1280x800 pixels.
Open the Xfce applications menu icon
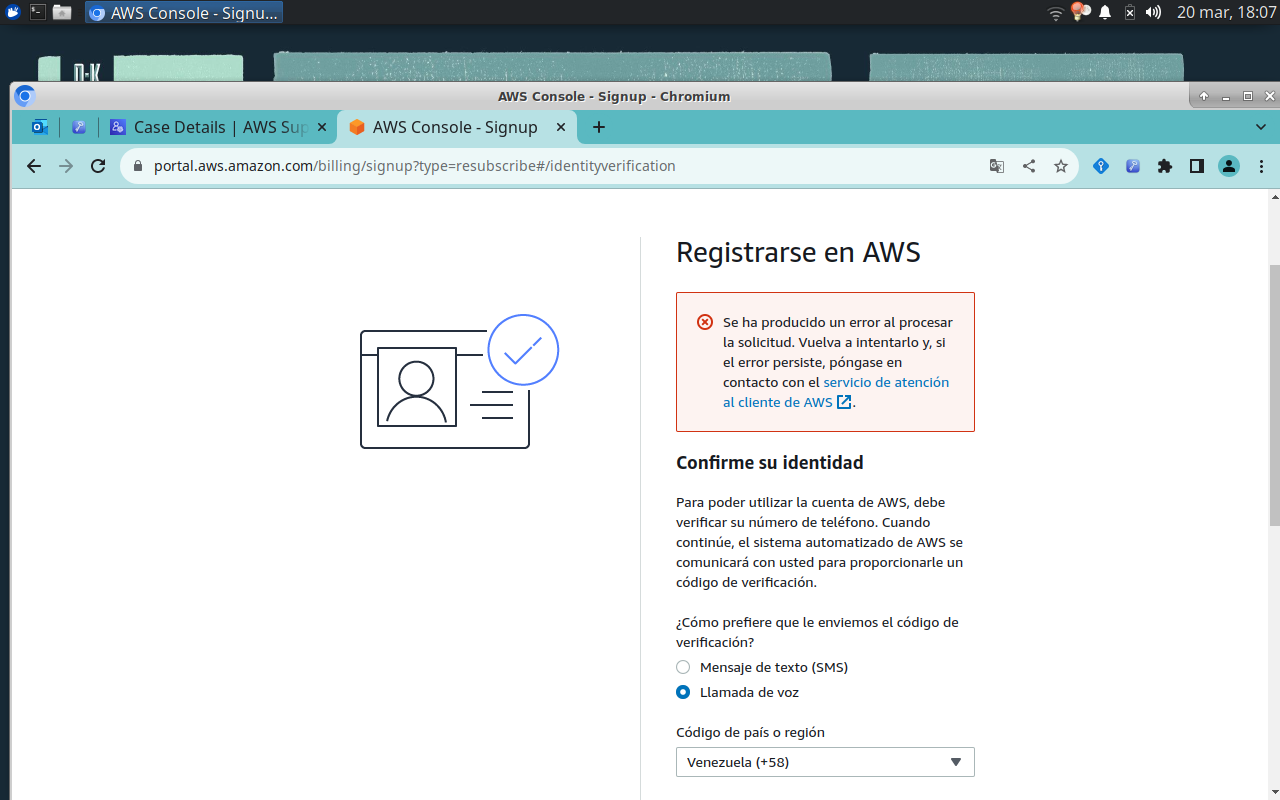13,12
